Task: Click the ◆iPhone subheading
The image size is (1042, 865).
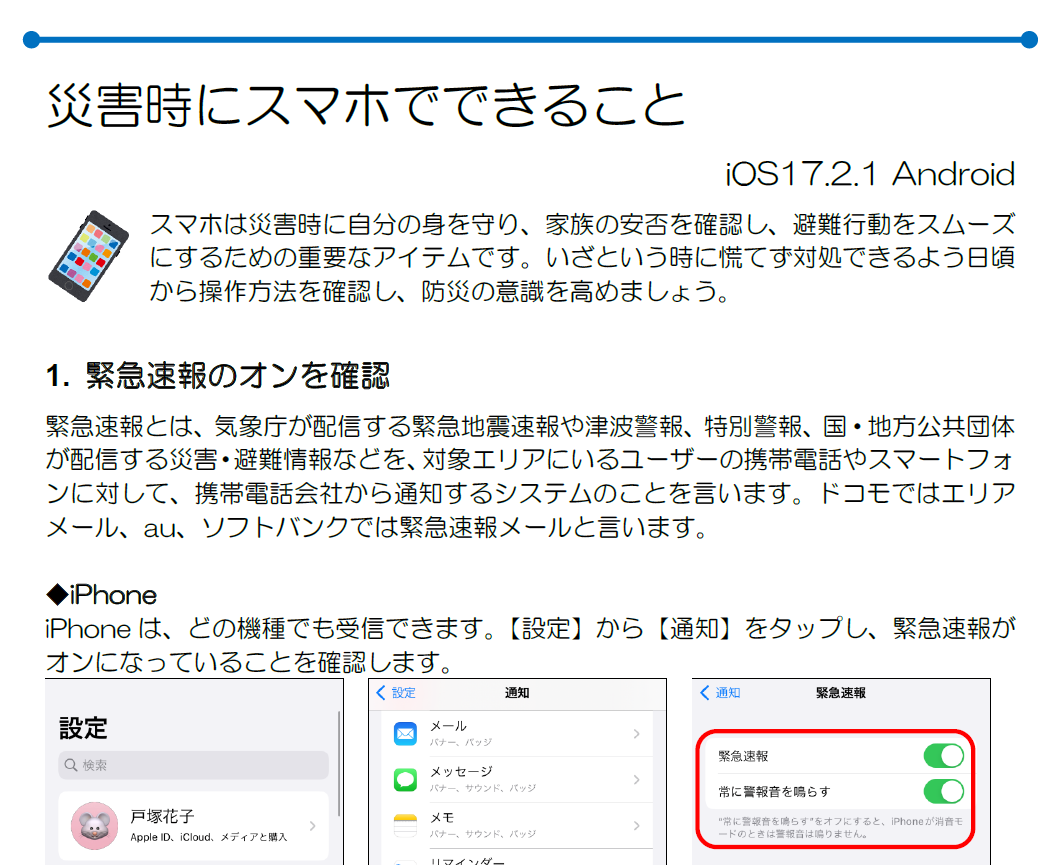Action: 101,595
